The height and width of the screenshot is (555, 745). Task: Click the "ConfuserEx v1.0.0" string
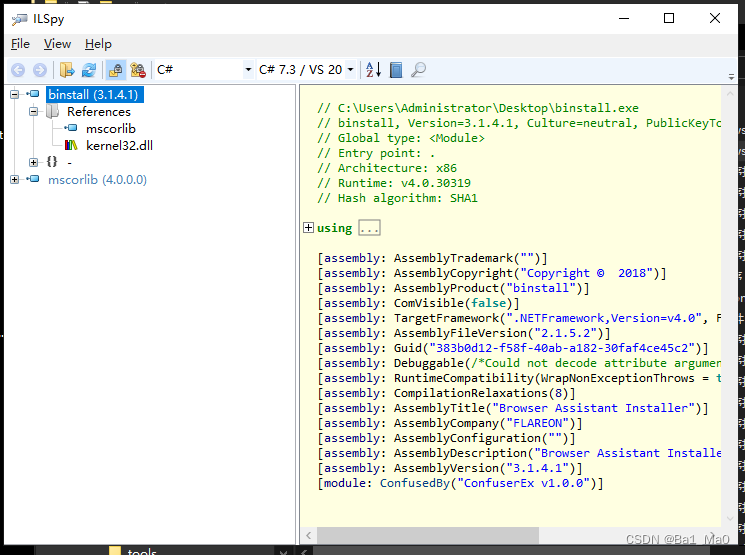pos(523,483)
